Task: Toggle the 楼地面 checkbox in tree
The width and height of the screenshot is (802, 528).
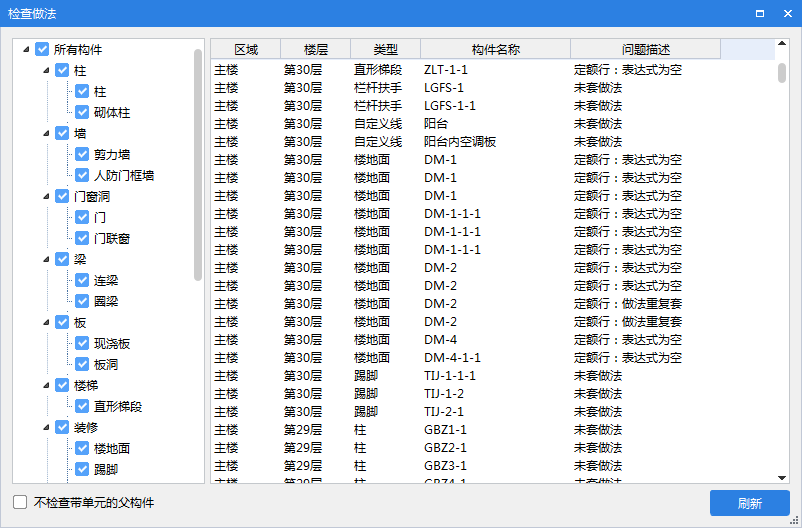Action: (x=82, y=448)
